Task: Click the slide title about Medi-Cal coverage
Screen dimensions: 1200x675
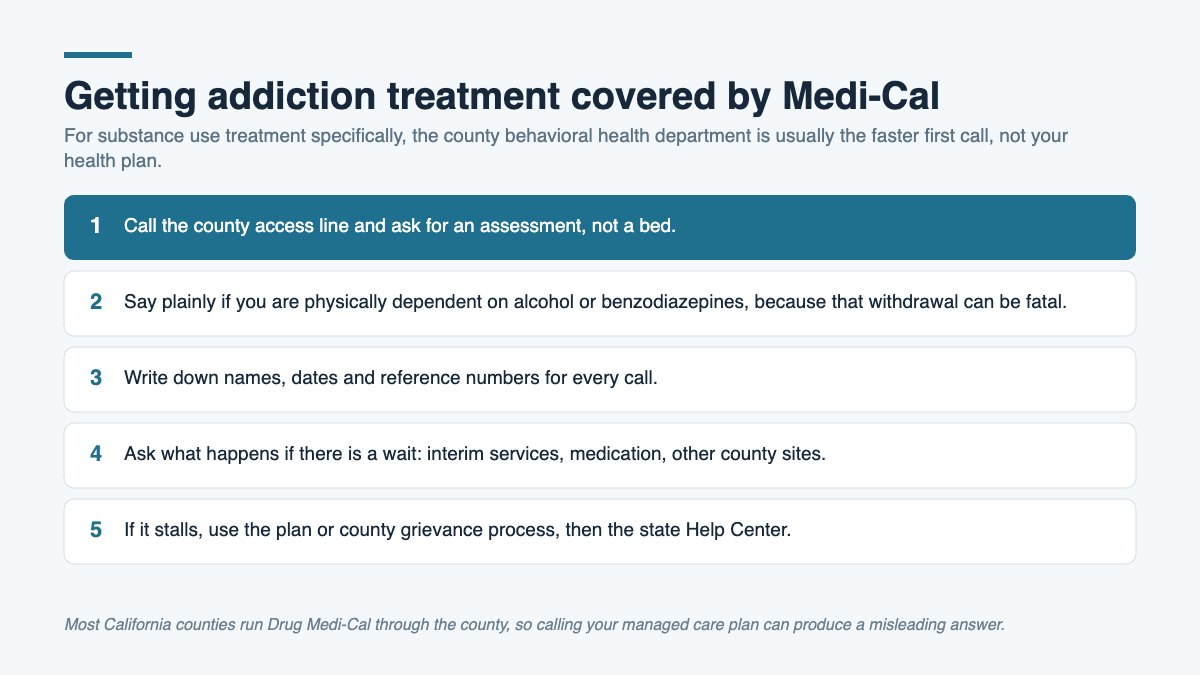Action: pyautogui.click(x=502, y=96)
